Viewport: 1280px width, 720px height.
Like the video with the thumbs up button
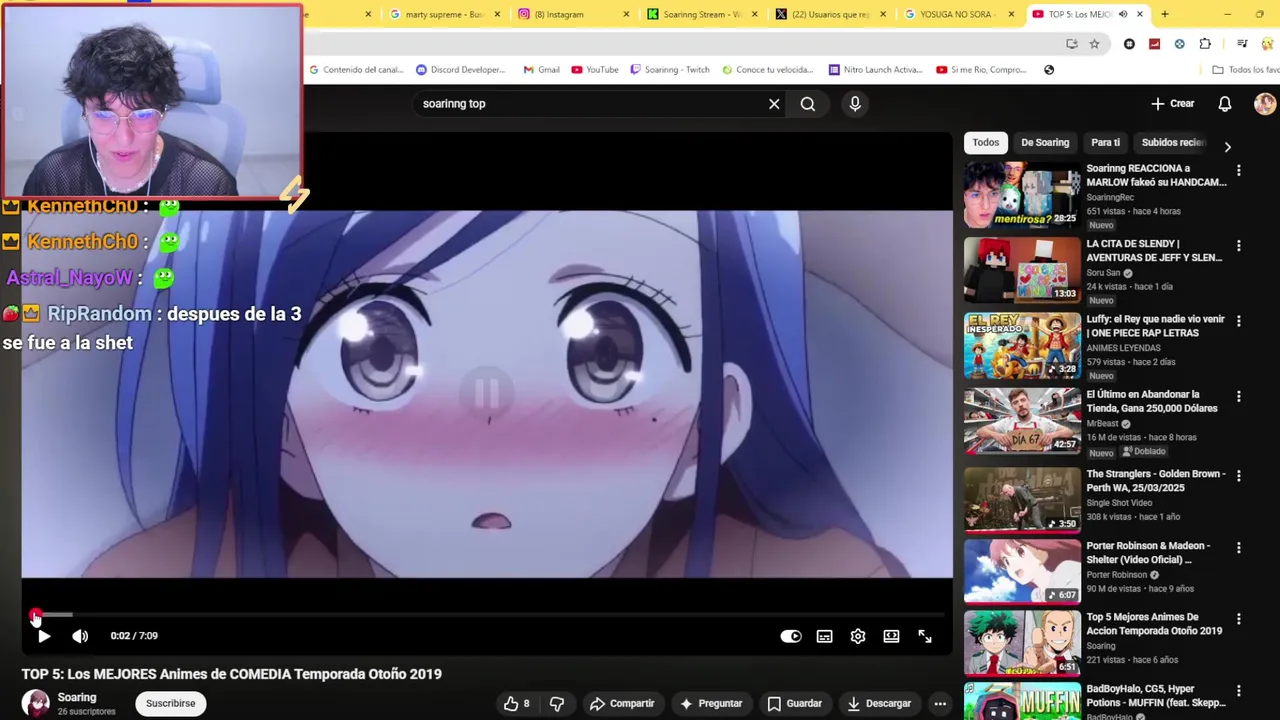pos(518,703)
